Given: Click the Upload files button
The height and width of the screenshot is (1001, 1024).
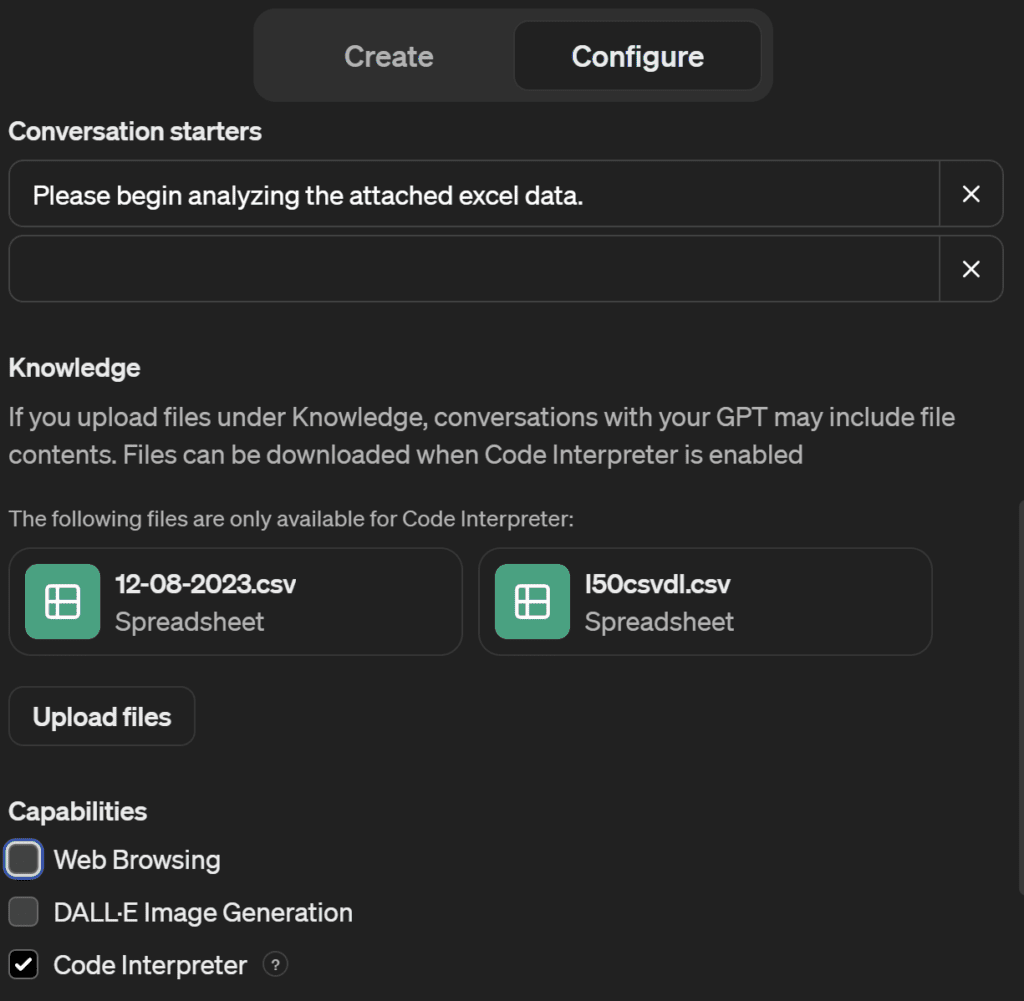Looking at the screenshot, I should tap(101, 716).
